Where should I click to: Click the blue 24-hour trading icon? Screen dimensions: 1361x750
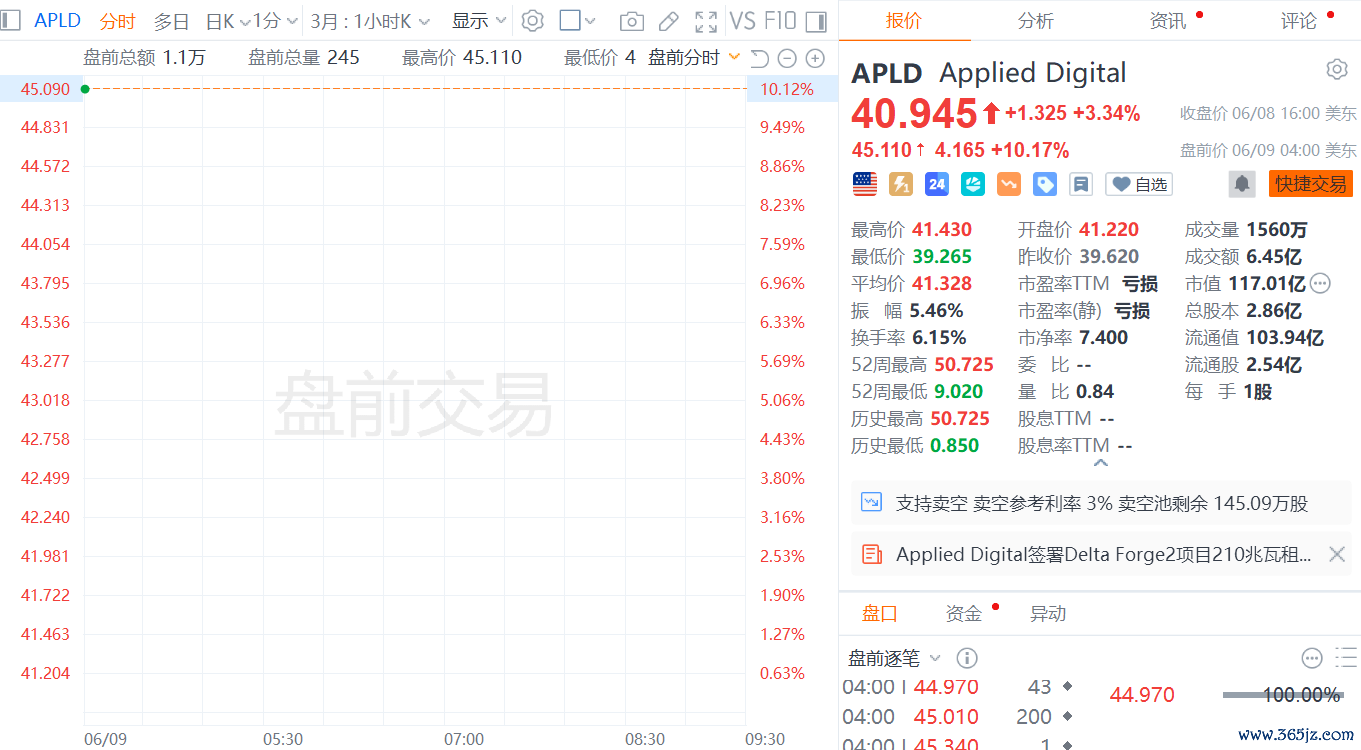click(x=937, y=184)
